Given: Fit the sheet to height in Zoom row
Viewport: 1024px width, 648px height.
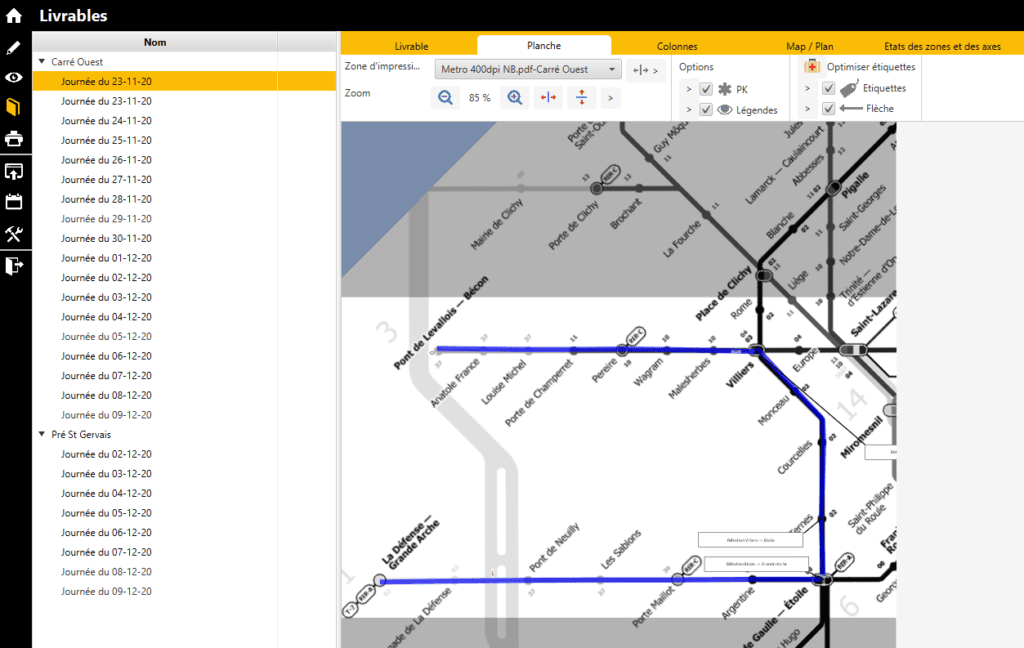Looking at the screenshot, I should pos(581,98).
